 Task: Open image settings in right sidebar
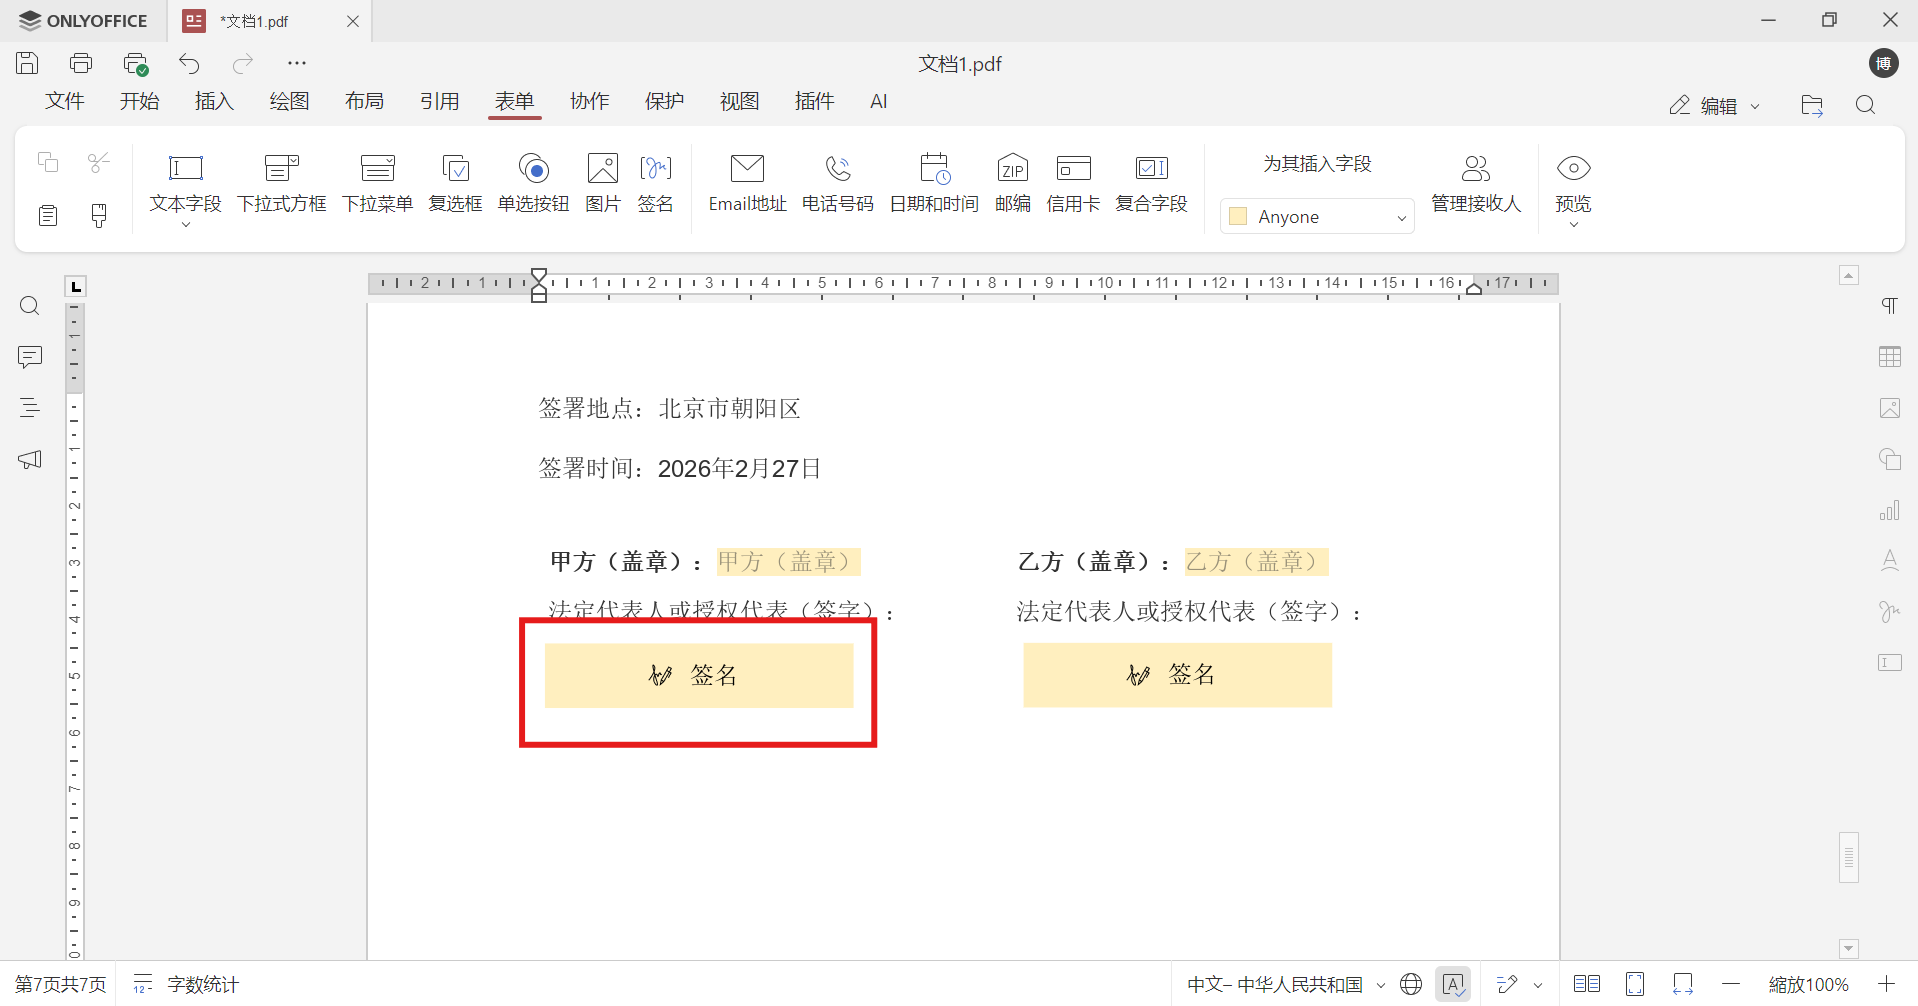pos(1890,408)
